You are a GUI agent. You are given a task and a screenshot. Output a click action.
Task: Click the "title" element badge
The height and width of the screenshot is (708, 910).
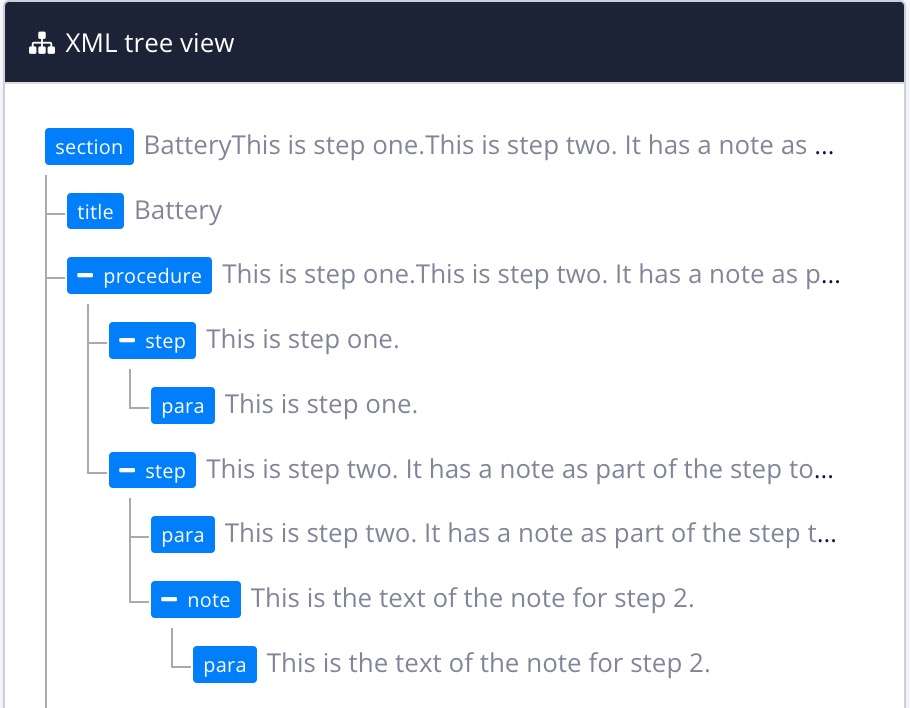[x=95, y=210]
